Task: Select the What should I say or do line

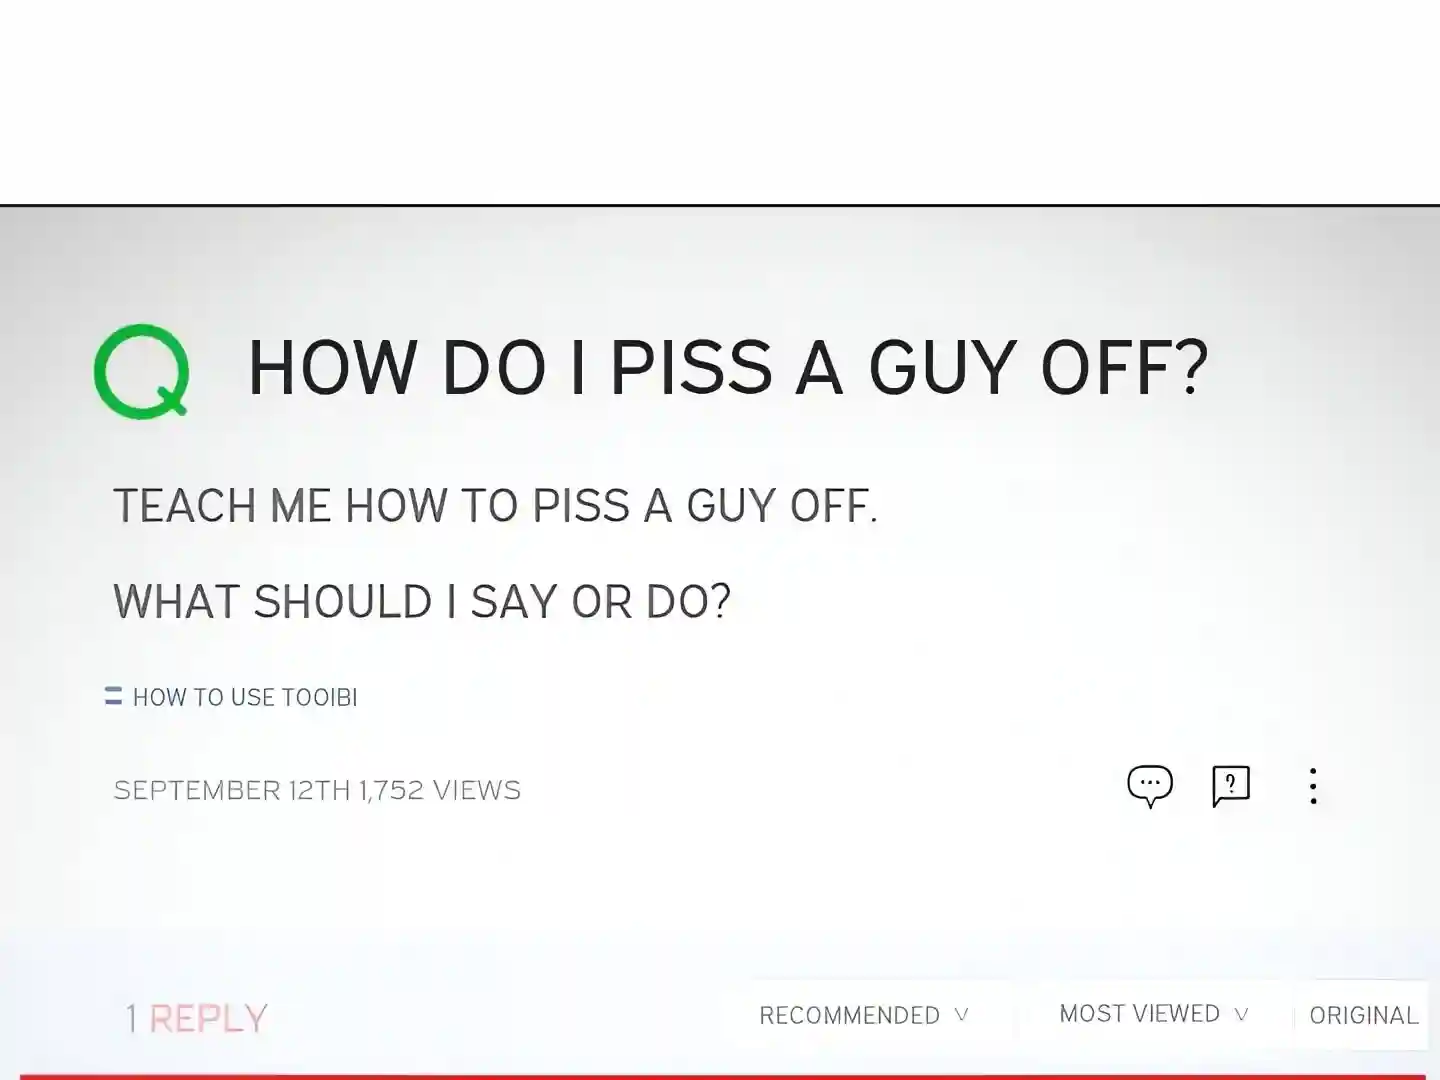Action: pyautogui.click(x=422, y=602)
